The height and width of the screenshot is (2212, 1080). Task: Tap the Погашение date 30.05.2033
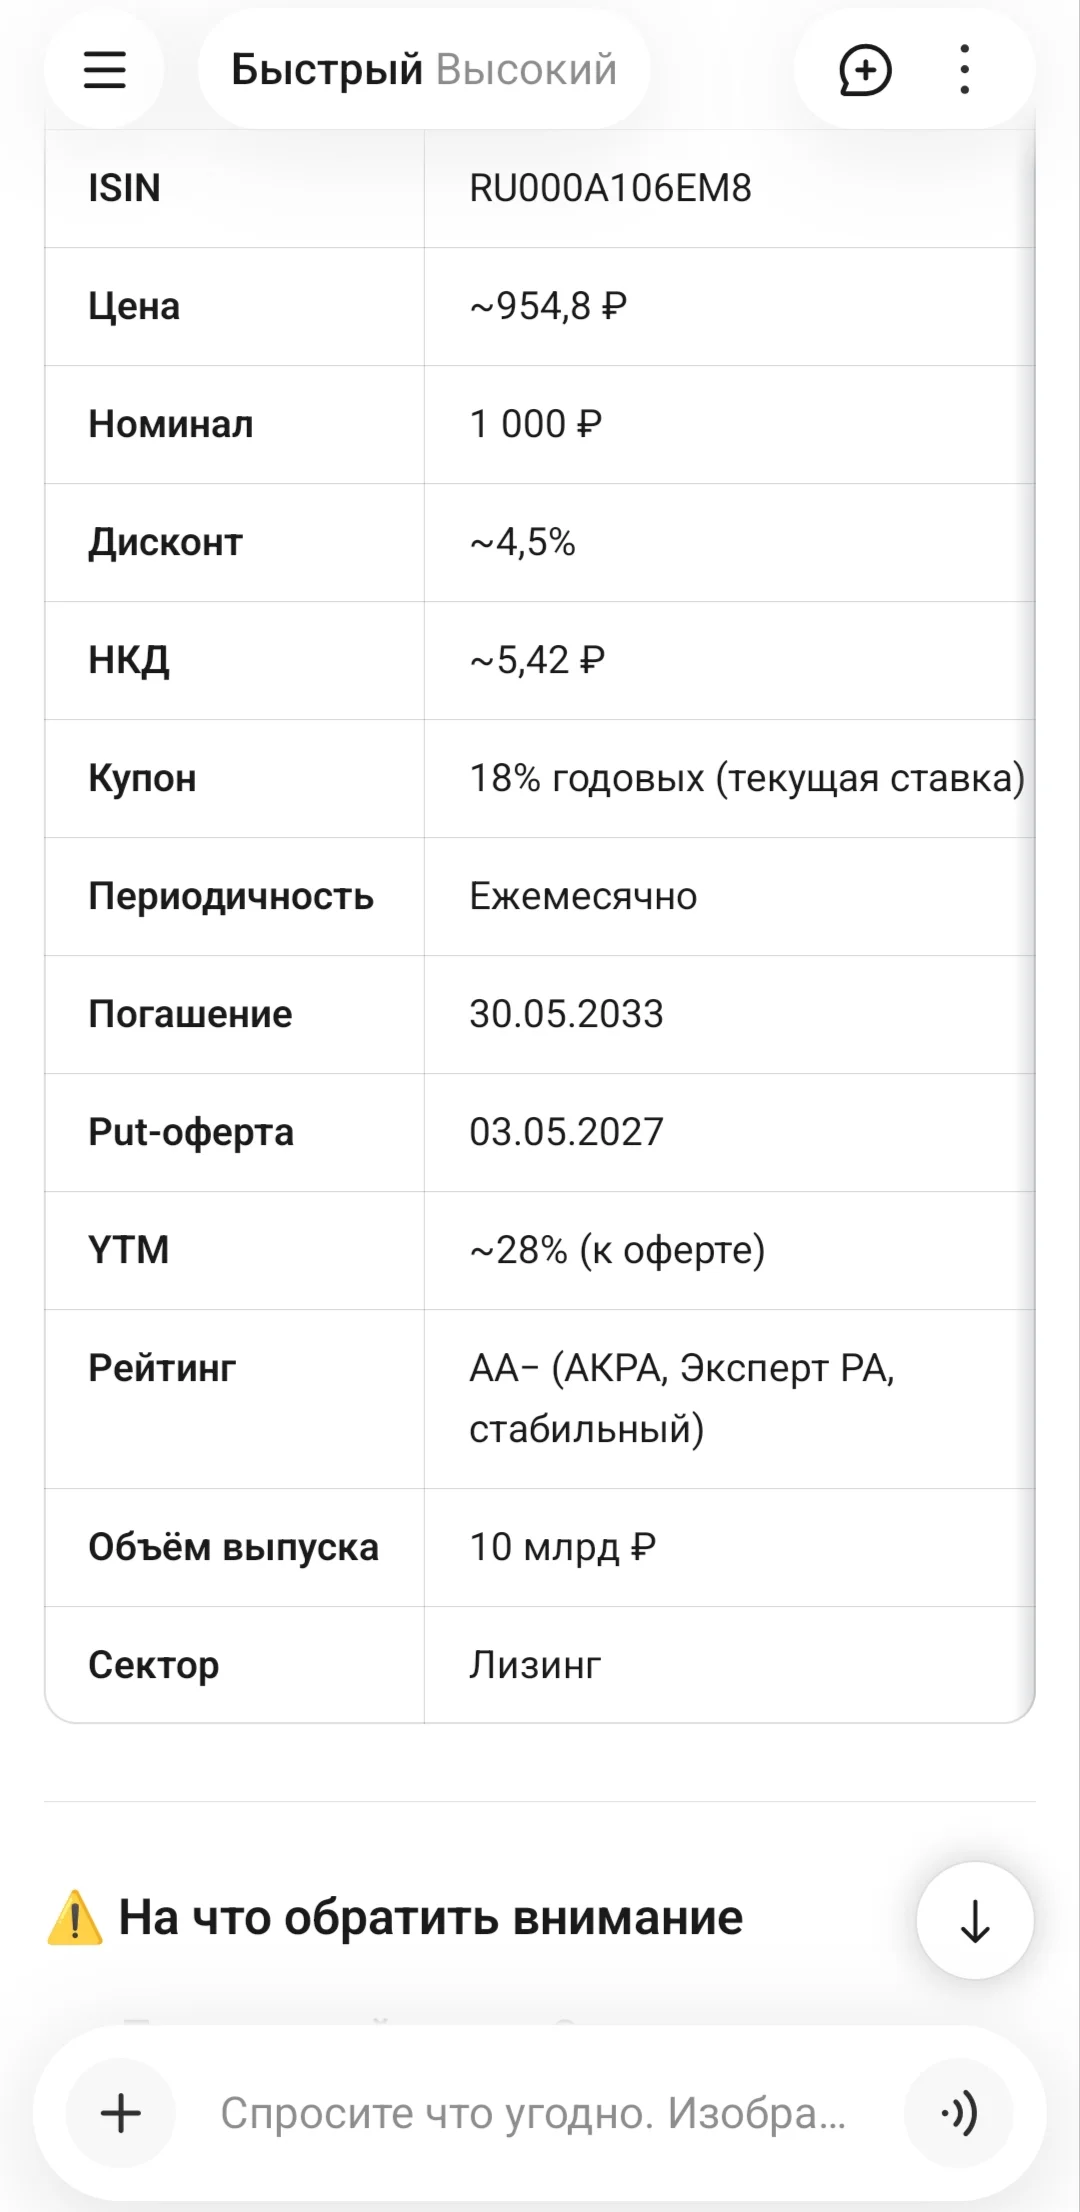point(566,1014)
